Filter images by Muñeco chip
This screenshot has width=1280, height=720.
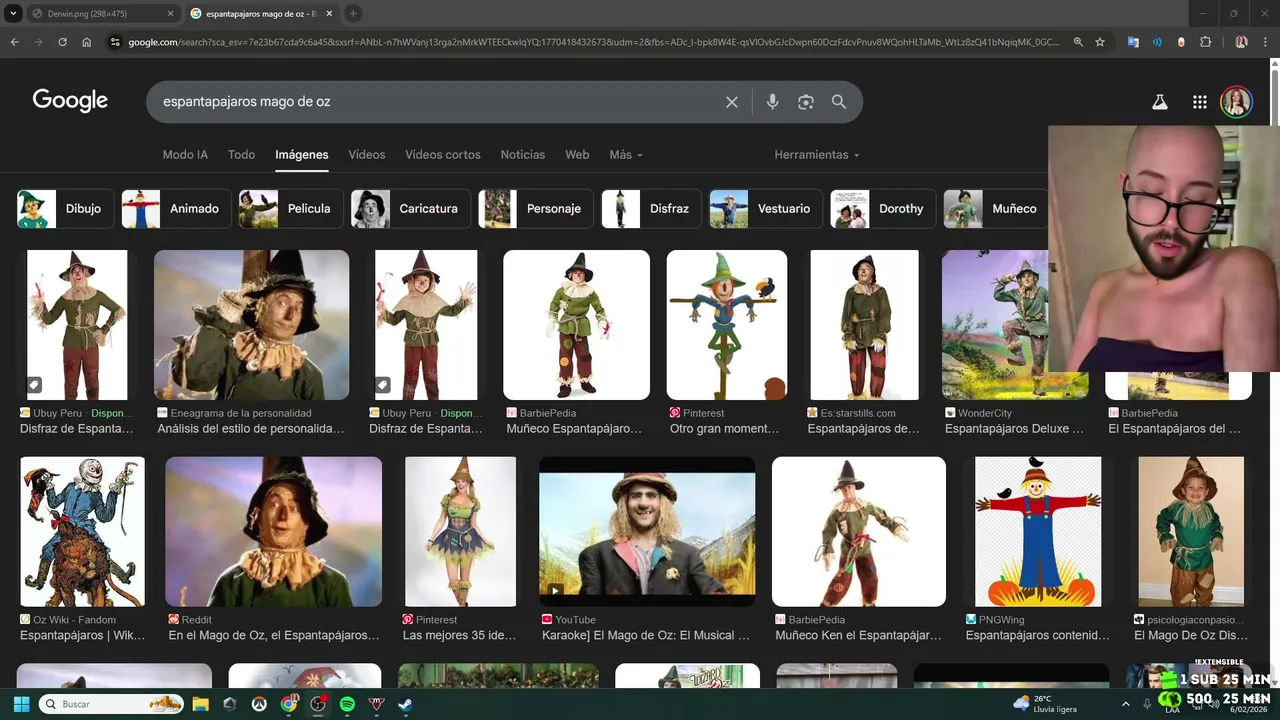coord(996,209)
